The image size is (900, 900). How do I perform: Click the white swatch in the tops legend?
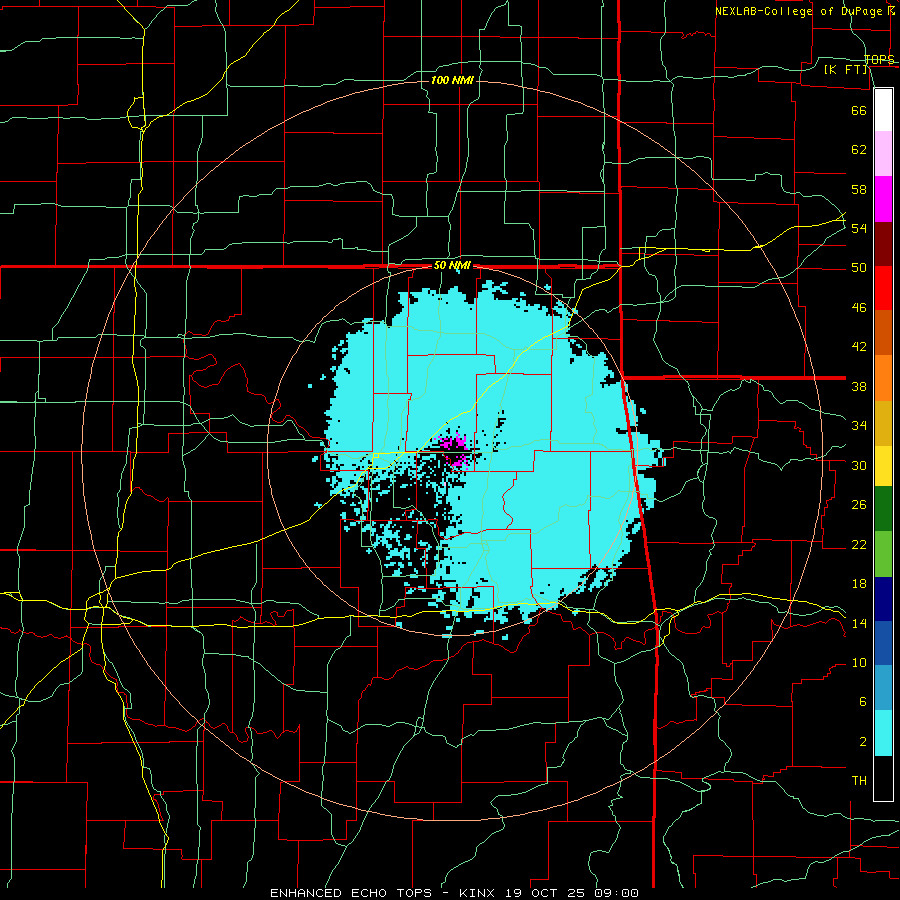883,110
